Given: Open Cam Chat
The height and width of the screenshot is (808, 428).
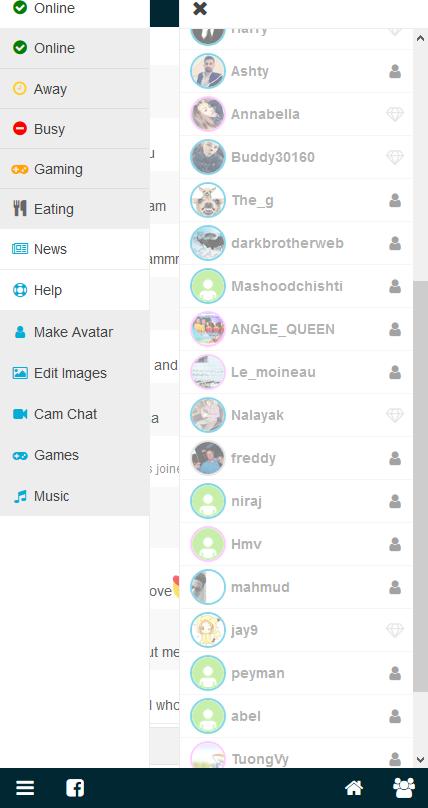Looking at the screenshot, I should point(75,414).
